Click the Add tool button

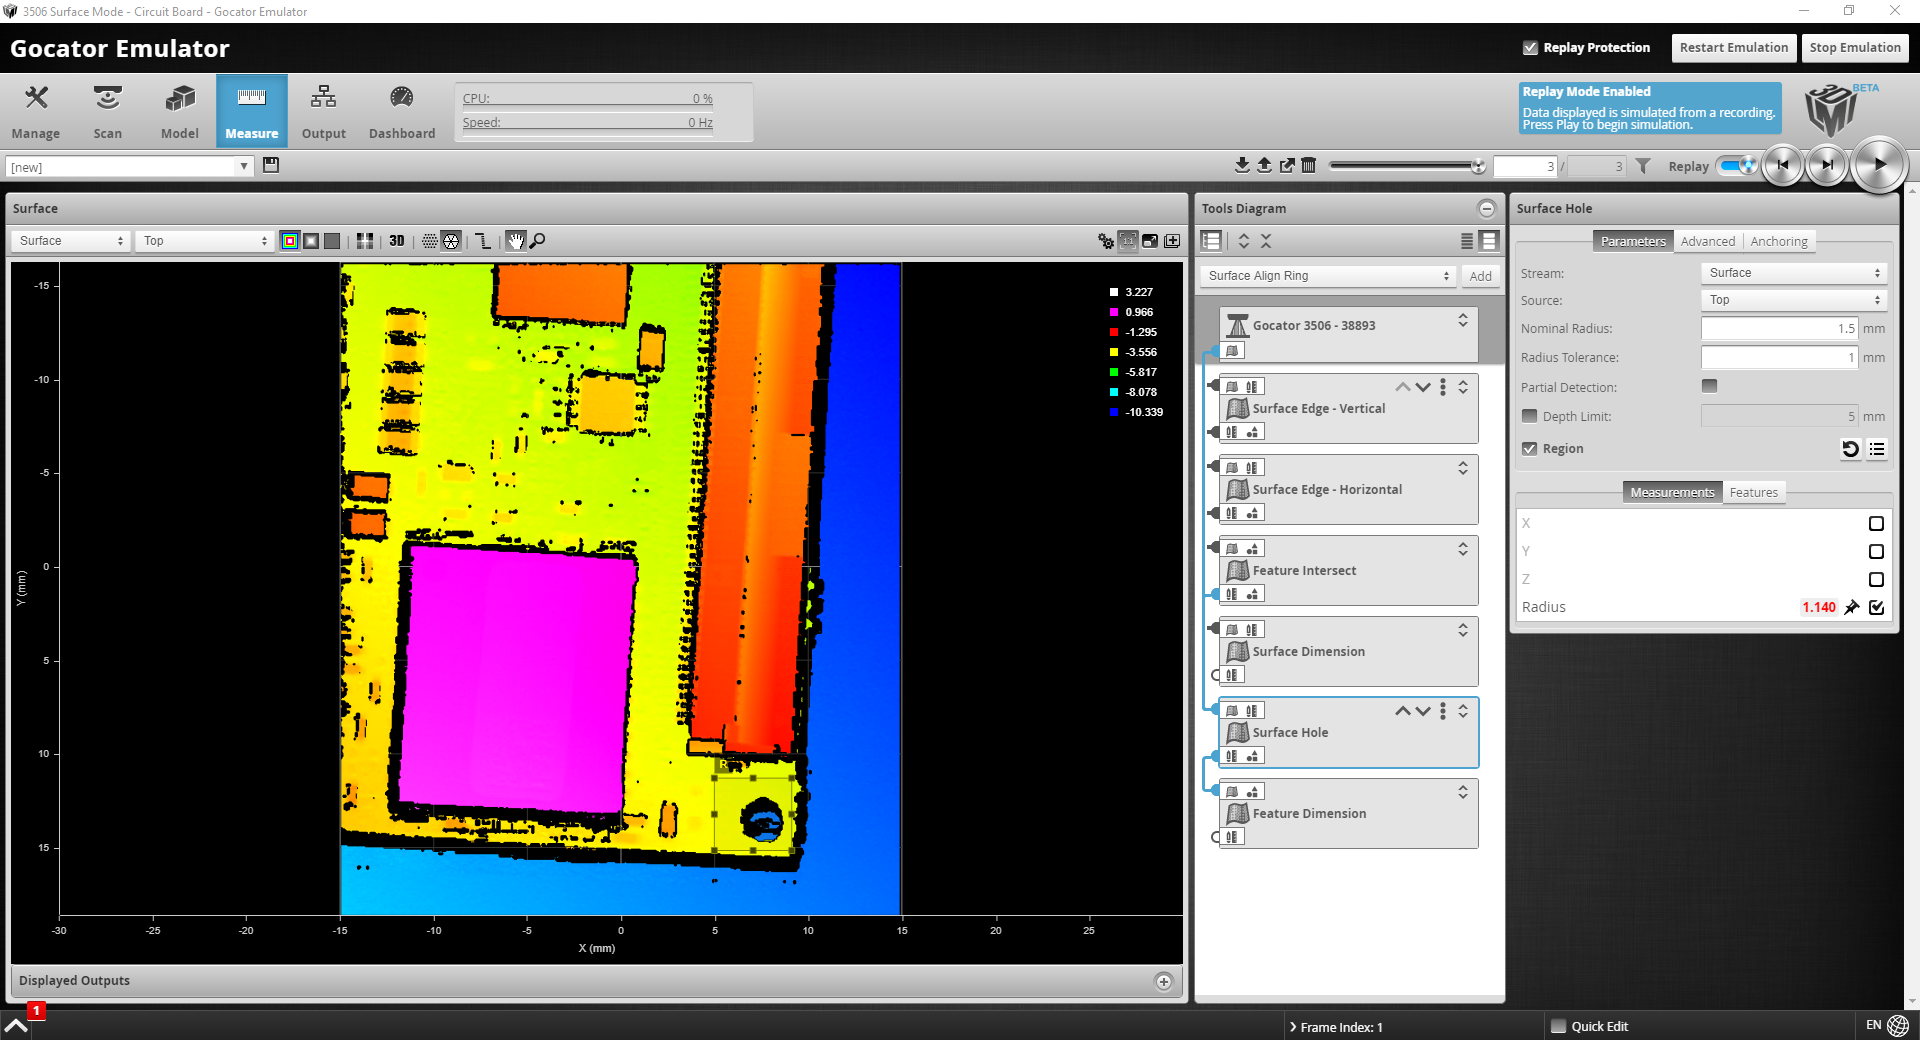pos(1480,276)
